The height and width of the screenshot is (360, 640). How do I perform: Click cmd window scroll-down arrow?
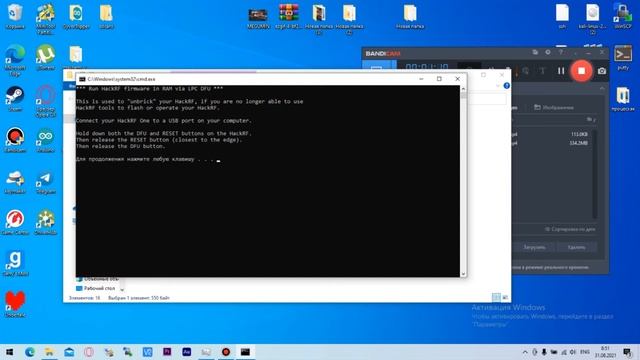click(x=463, y=274)
